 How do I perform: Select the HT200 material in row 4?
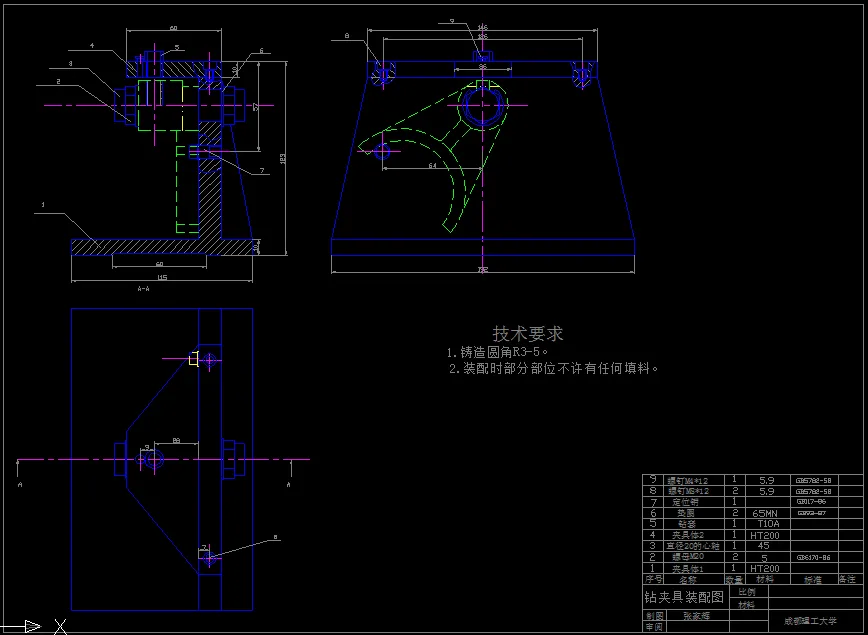click(764, 535)
